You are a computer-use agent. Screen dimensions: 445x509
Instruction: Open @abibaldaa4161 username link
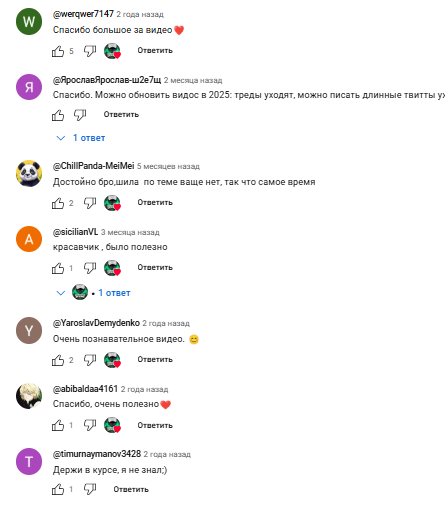(x=85, y=389)
